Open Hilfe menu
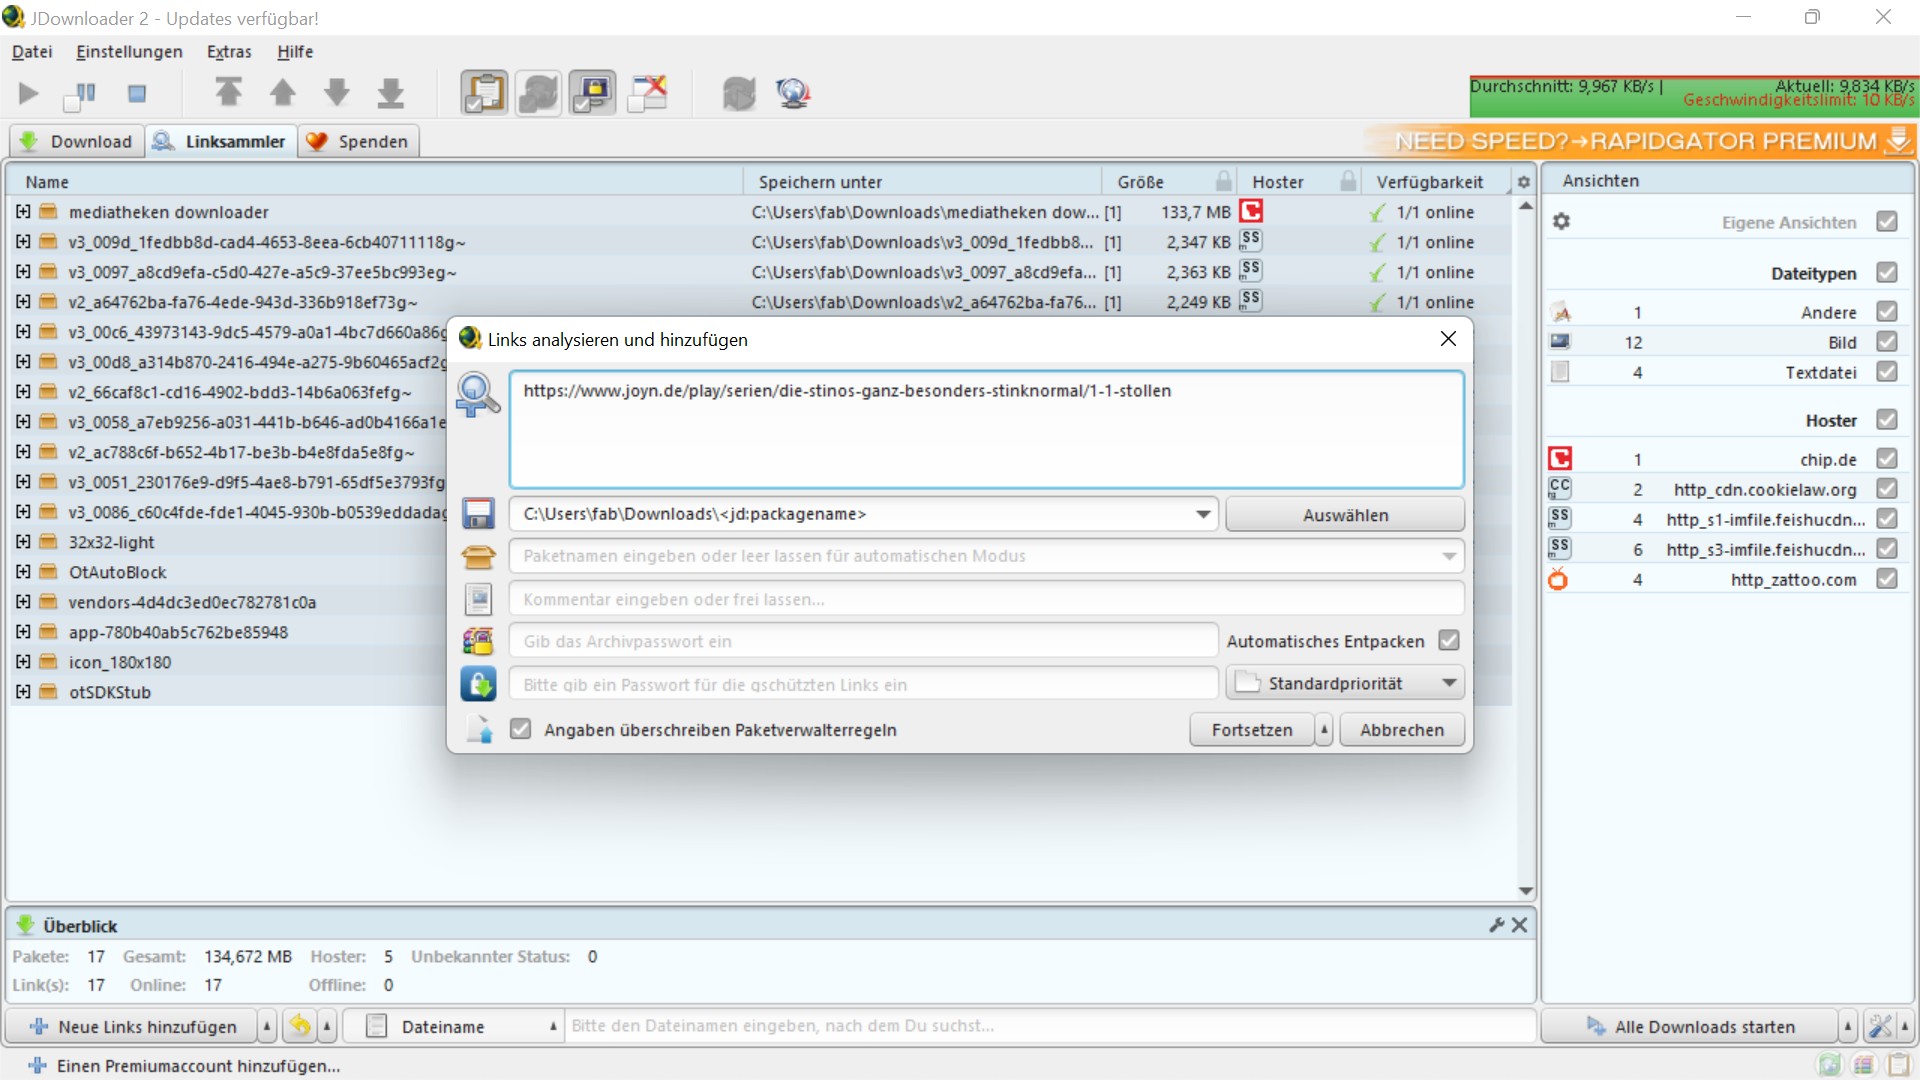The height and width of the screenshot is (1080, 1920). (x=295, y=51)
